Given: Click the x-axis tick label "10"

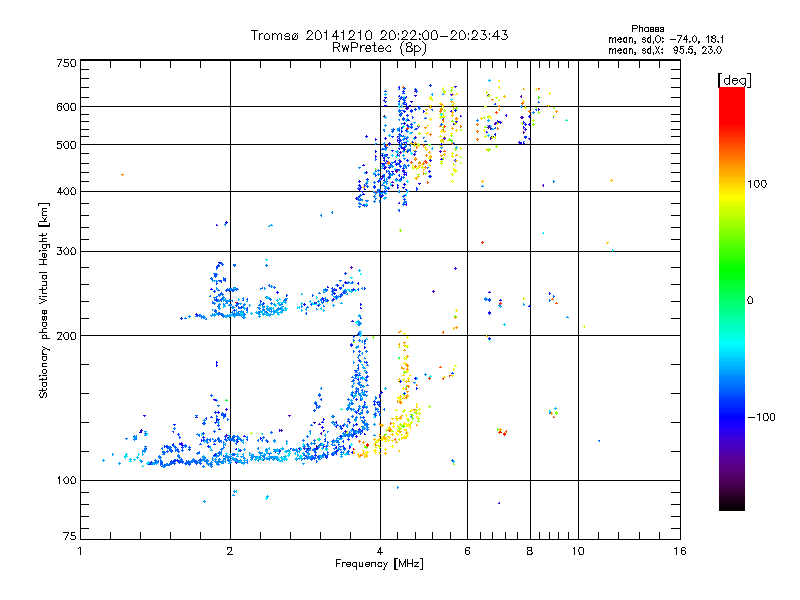Looking at the screenshot, I should coord(578,551).
